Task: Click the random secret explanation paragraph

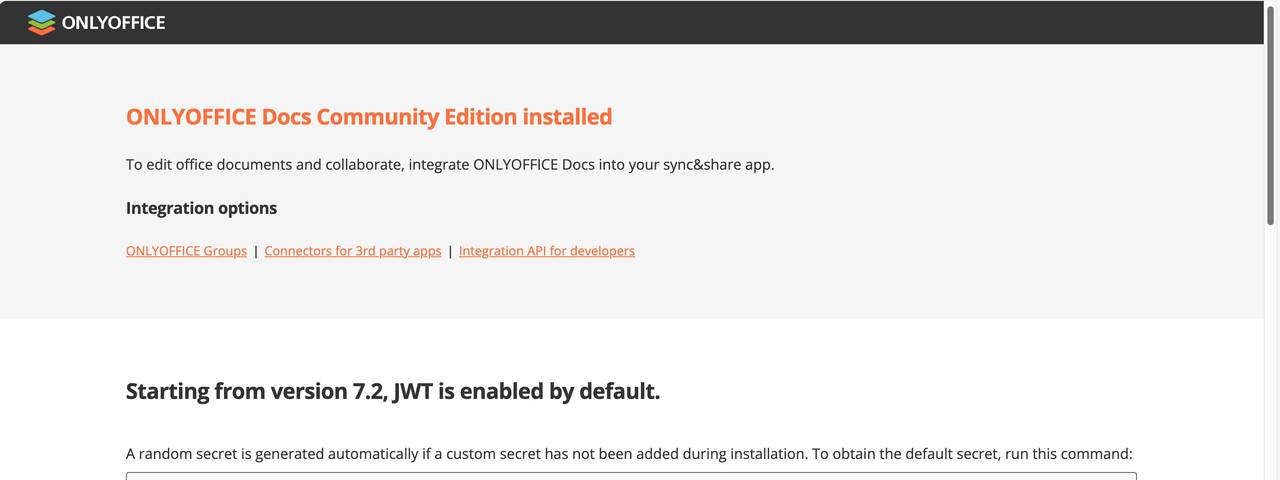Action: (x=629, y=453)
